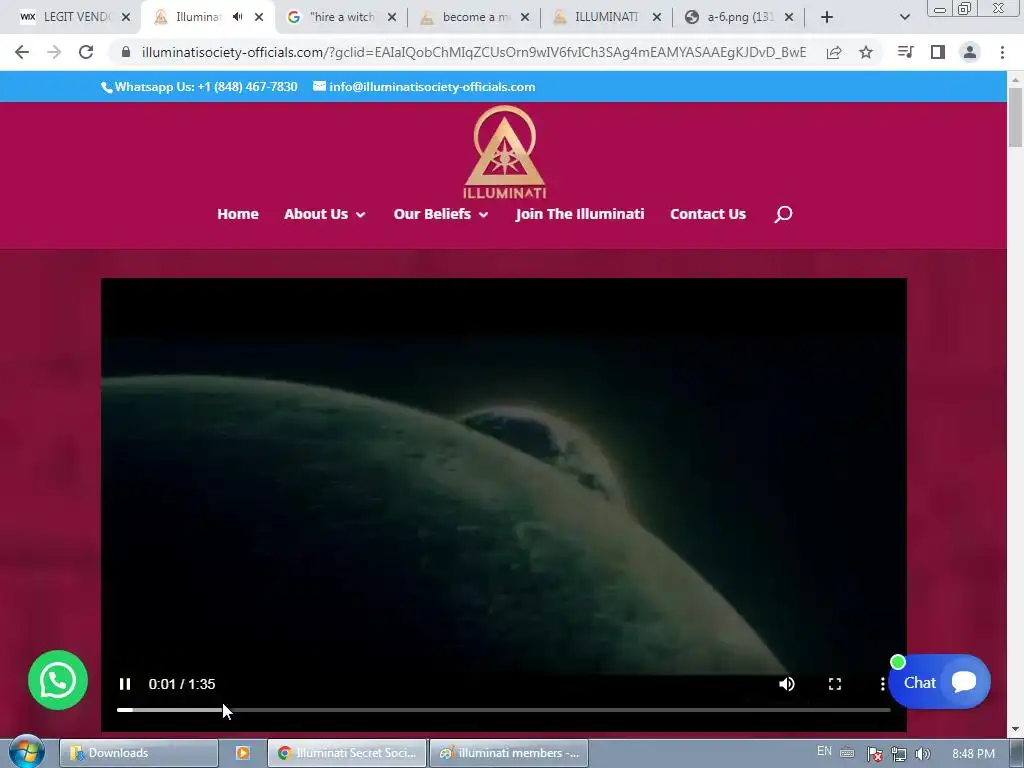
Task: Switch to the 'become a m' tab
Action: 475,17
